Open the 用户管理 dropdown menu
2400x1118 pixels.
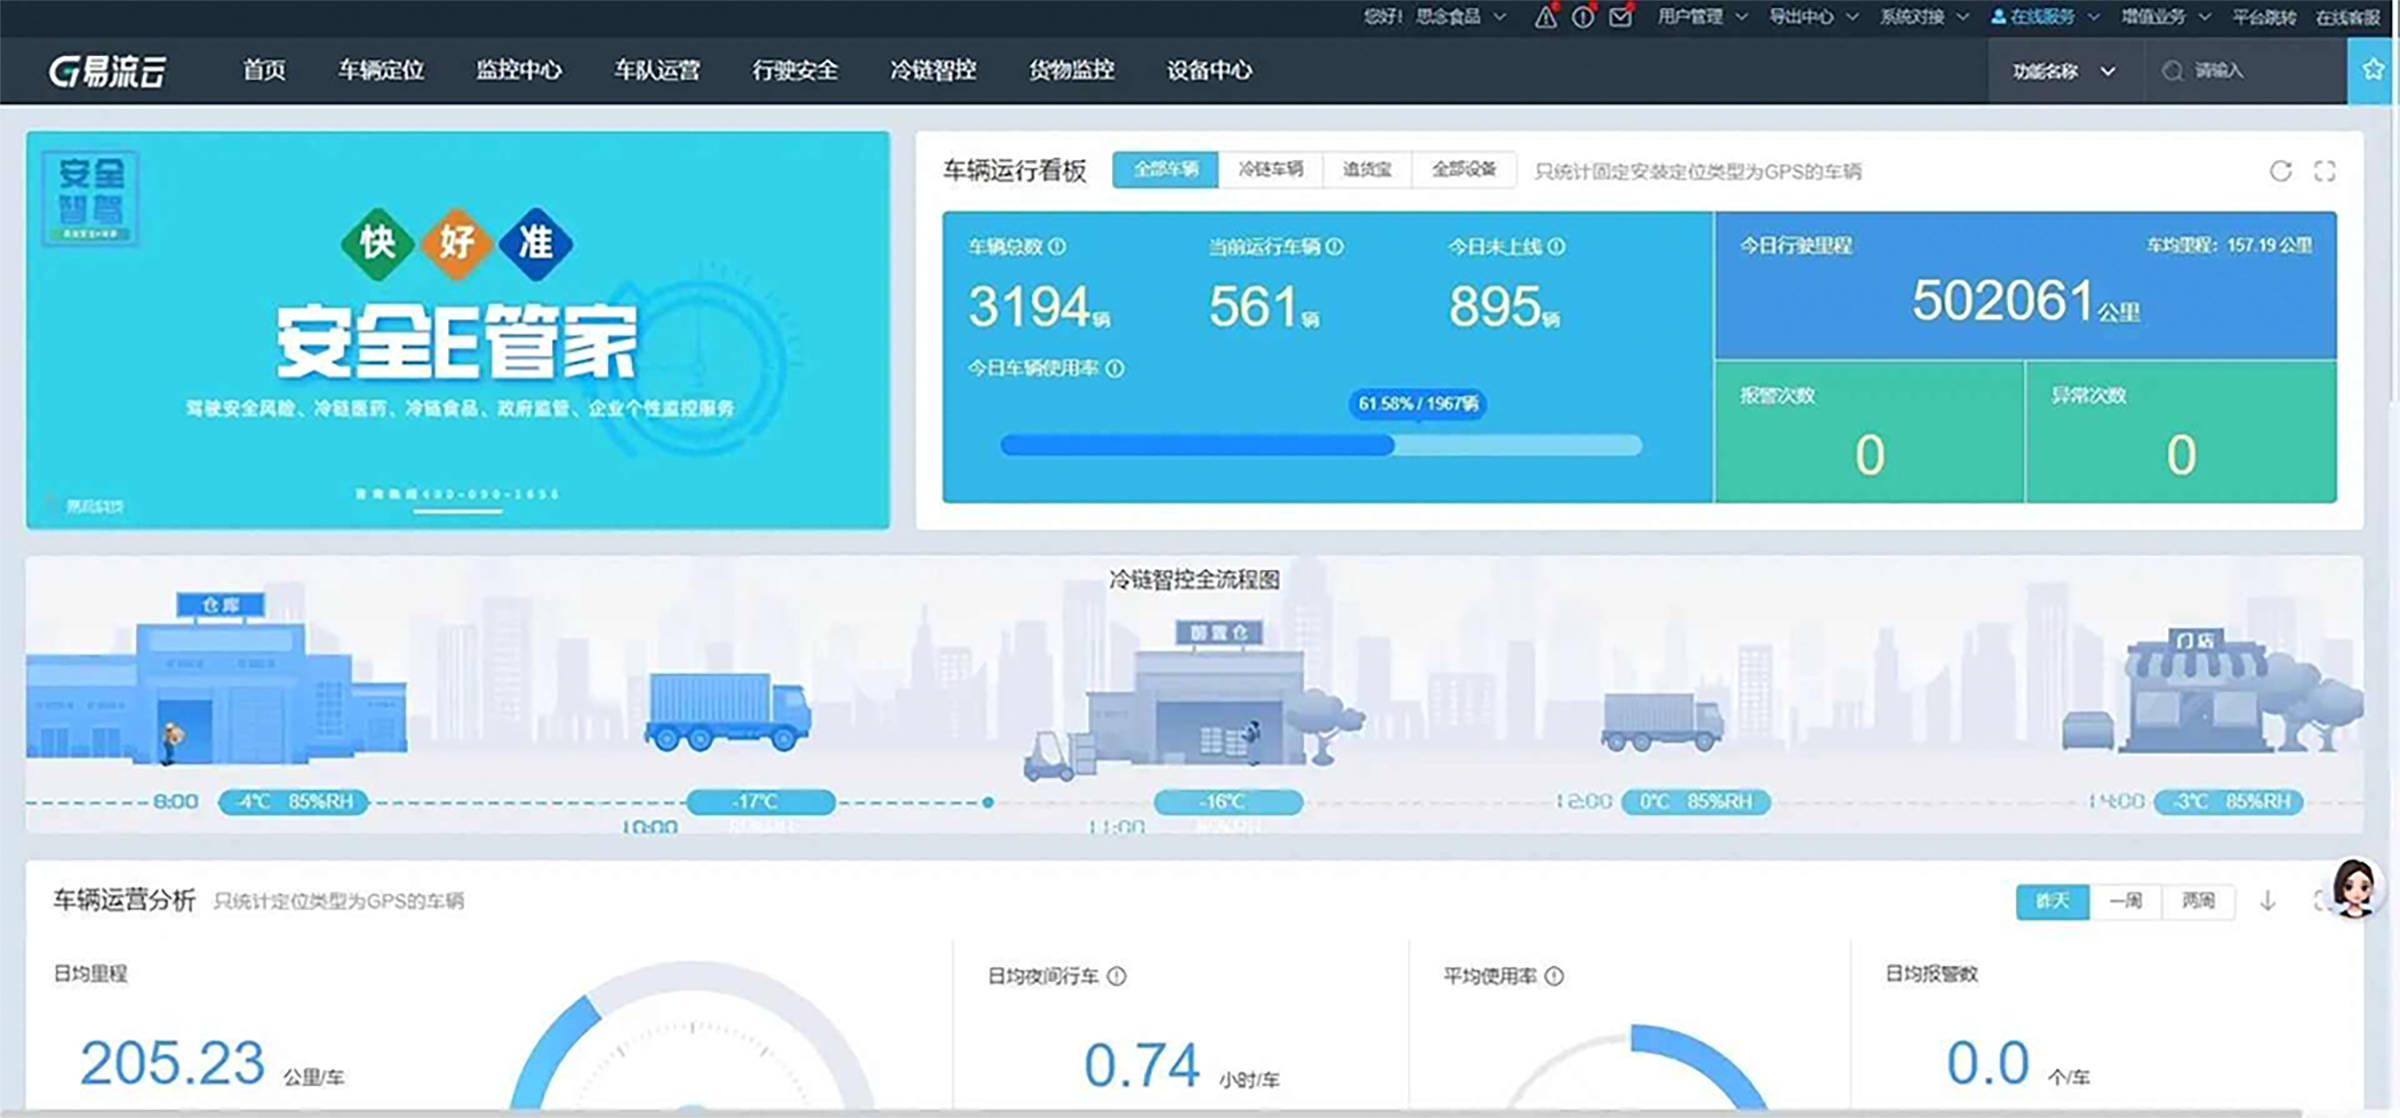pos(1702,17)
